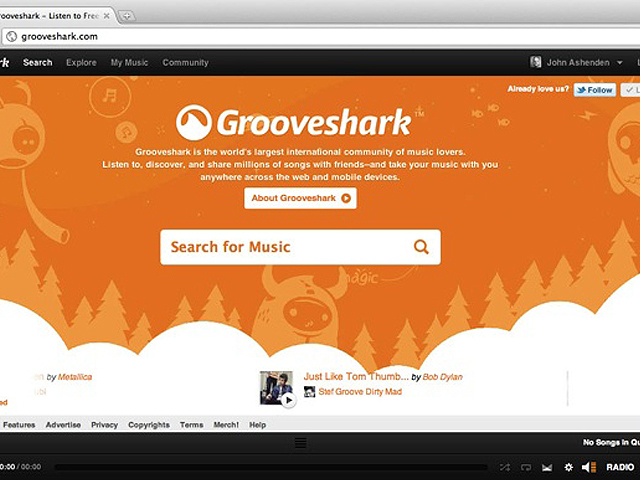
Task: Open the Features footer link
Action: 19,425
